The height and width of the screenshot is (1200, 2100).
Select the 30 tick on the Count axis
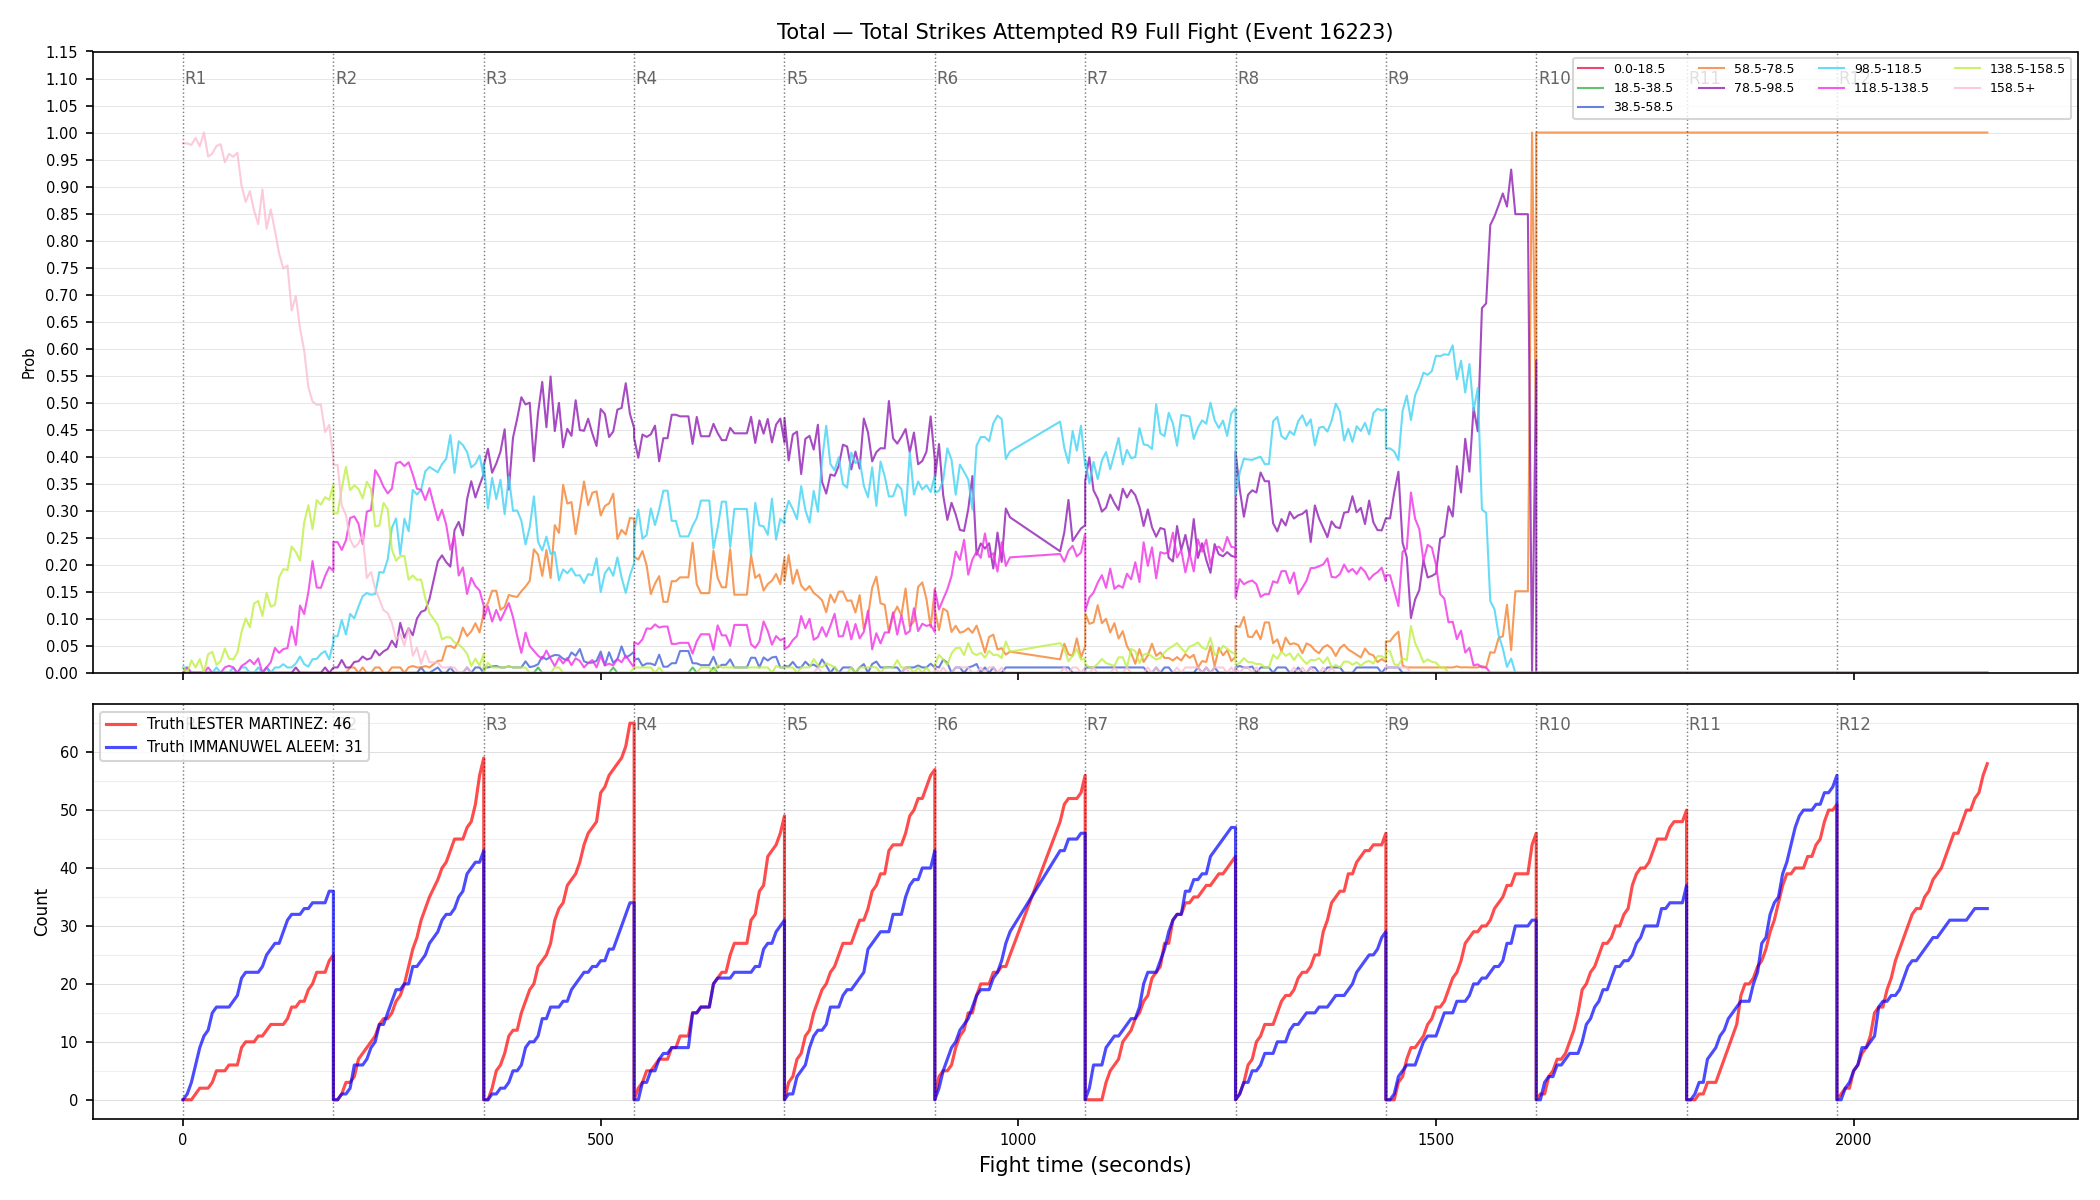click(69, 926)
